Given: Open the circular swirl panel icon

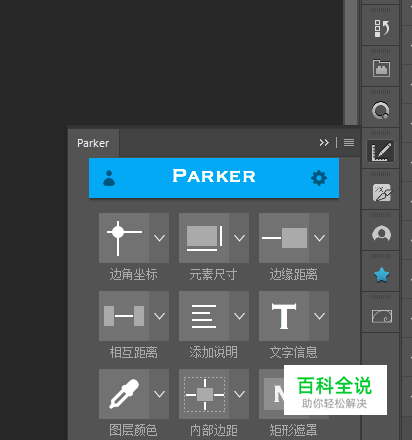Looking at the screenshot, I should point(381,110).
